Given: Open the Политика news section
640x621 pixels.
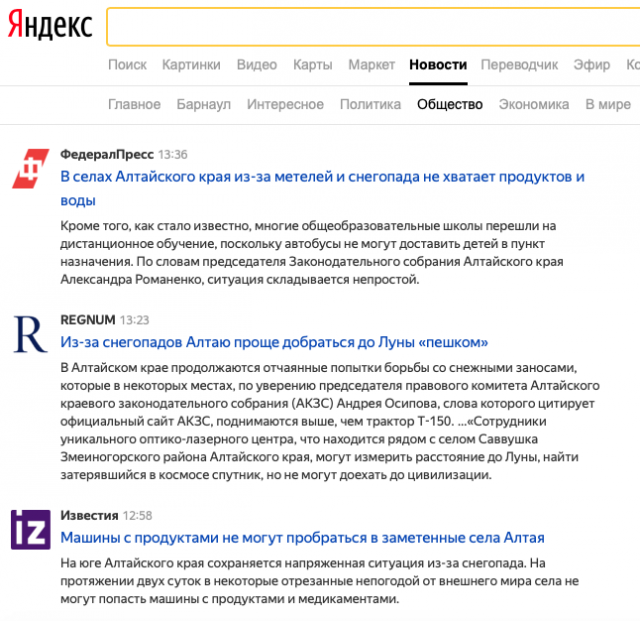Looking at the screenshot, I should click(370, 104).
